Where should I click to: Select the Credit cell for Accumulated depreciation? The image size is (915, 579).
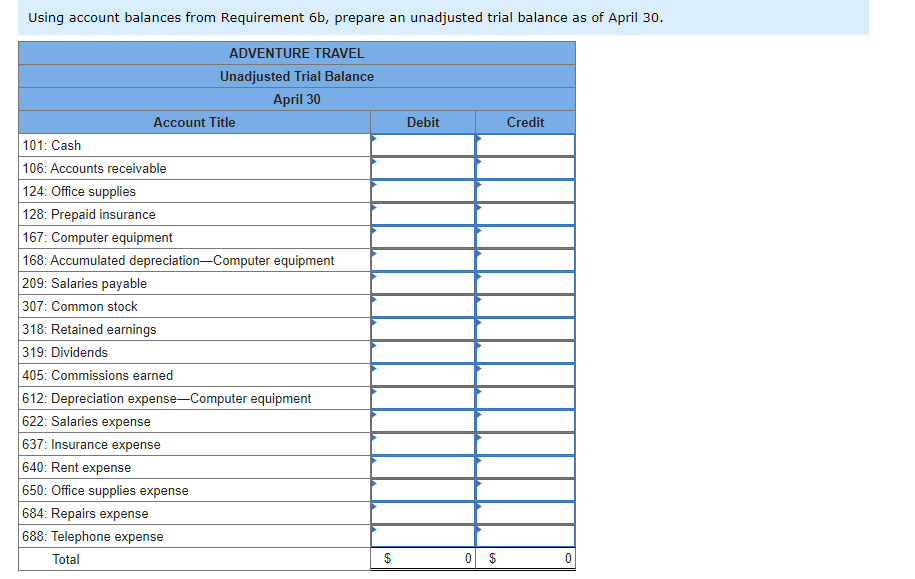pyautogui.click(x=525, y=260)
